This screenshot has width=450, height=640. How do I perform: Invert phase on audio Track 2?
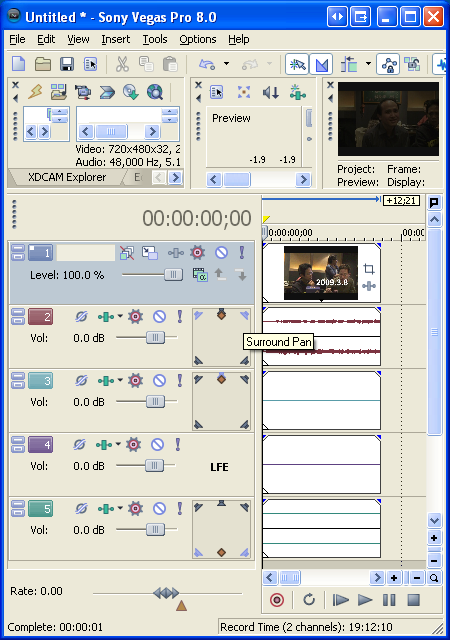[x=81, y=316]
